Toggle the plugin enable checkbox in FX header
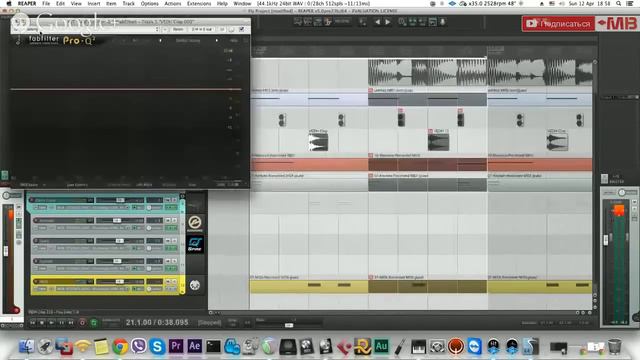Screen dimensions: 640x360 coord(242,29)
